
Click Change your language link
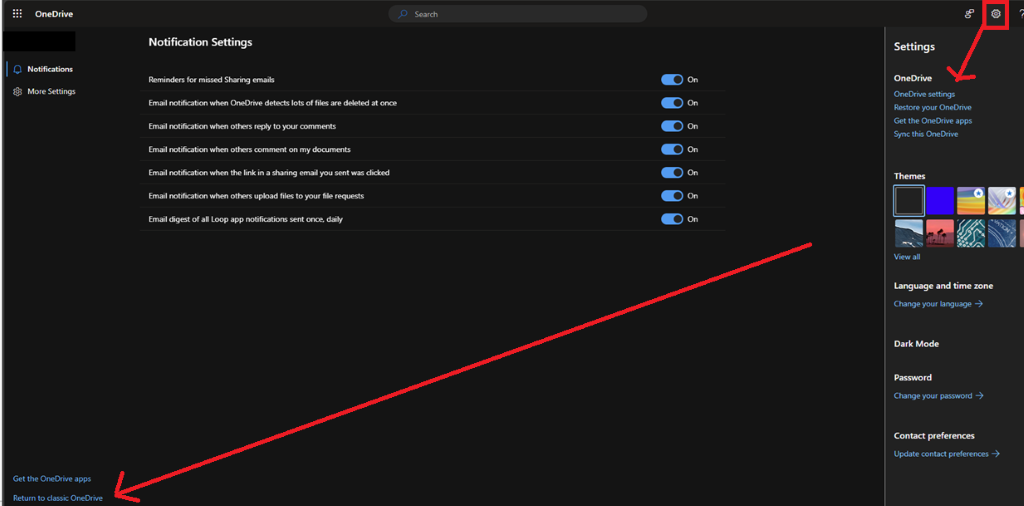click(x=938, y=304)
